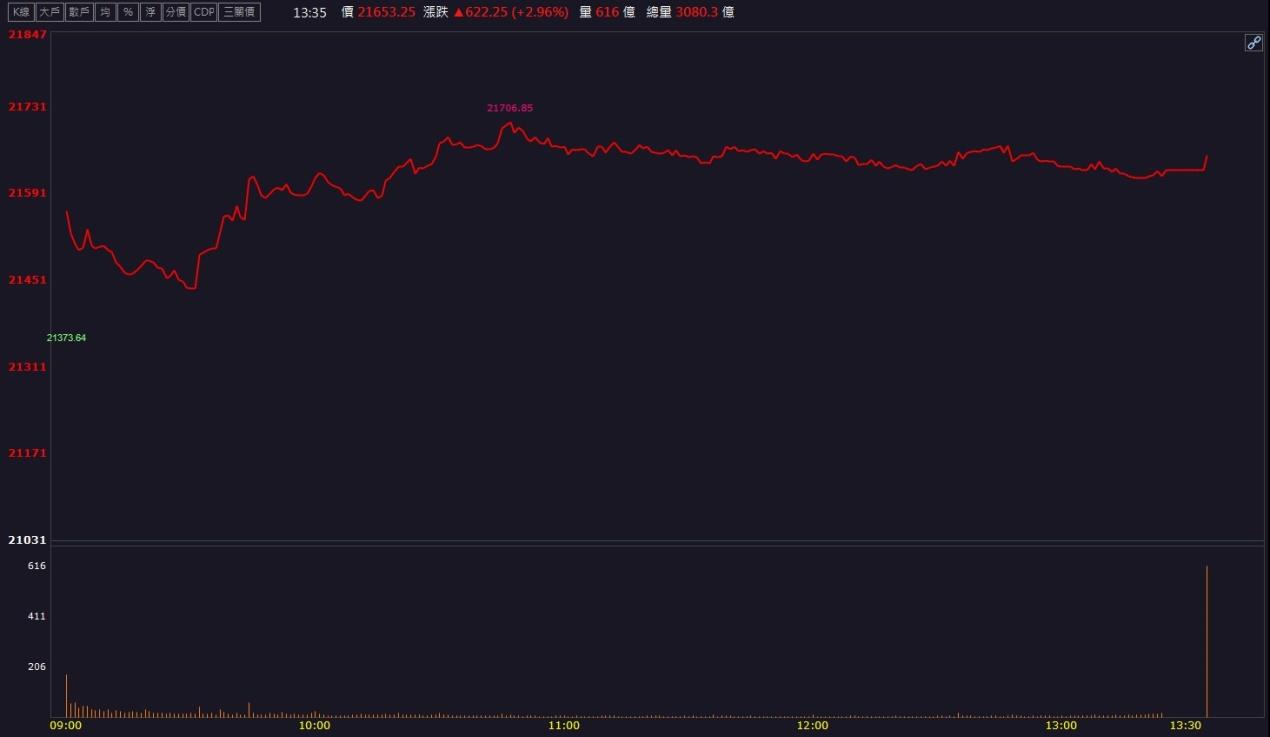Click the current price value 21653.25
The width and height of the screenshot is (1270, 737).
(386, 12)
